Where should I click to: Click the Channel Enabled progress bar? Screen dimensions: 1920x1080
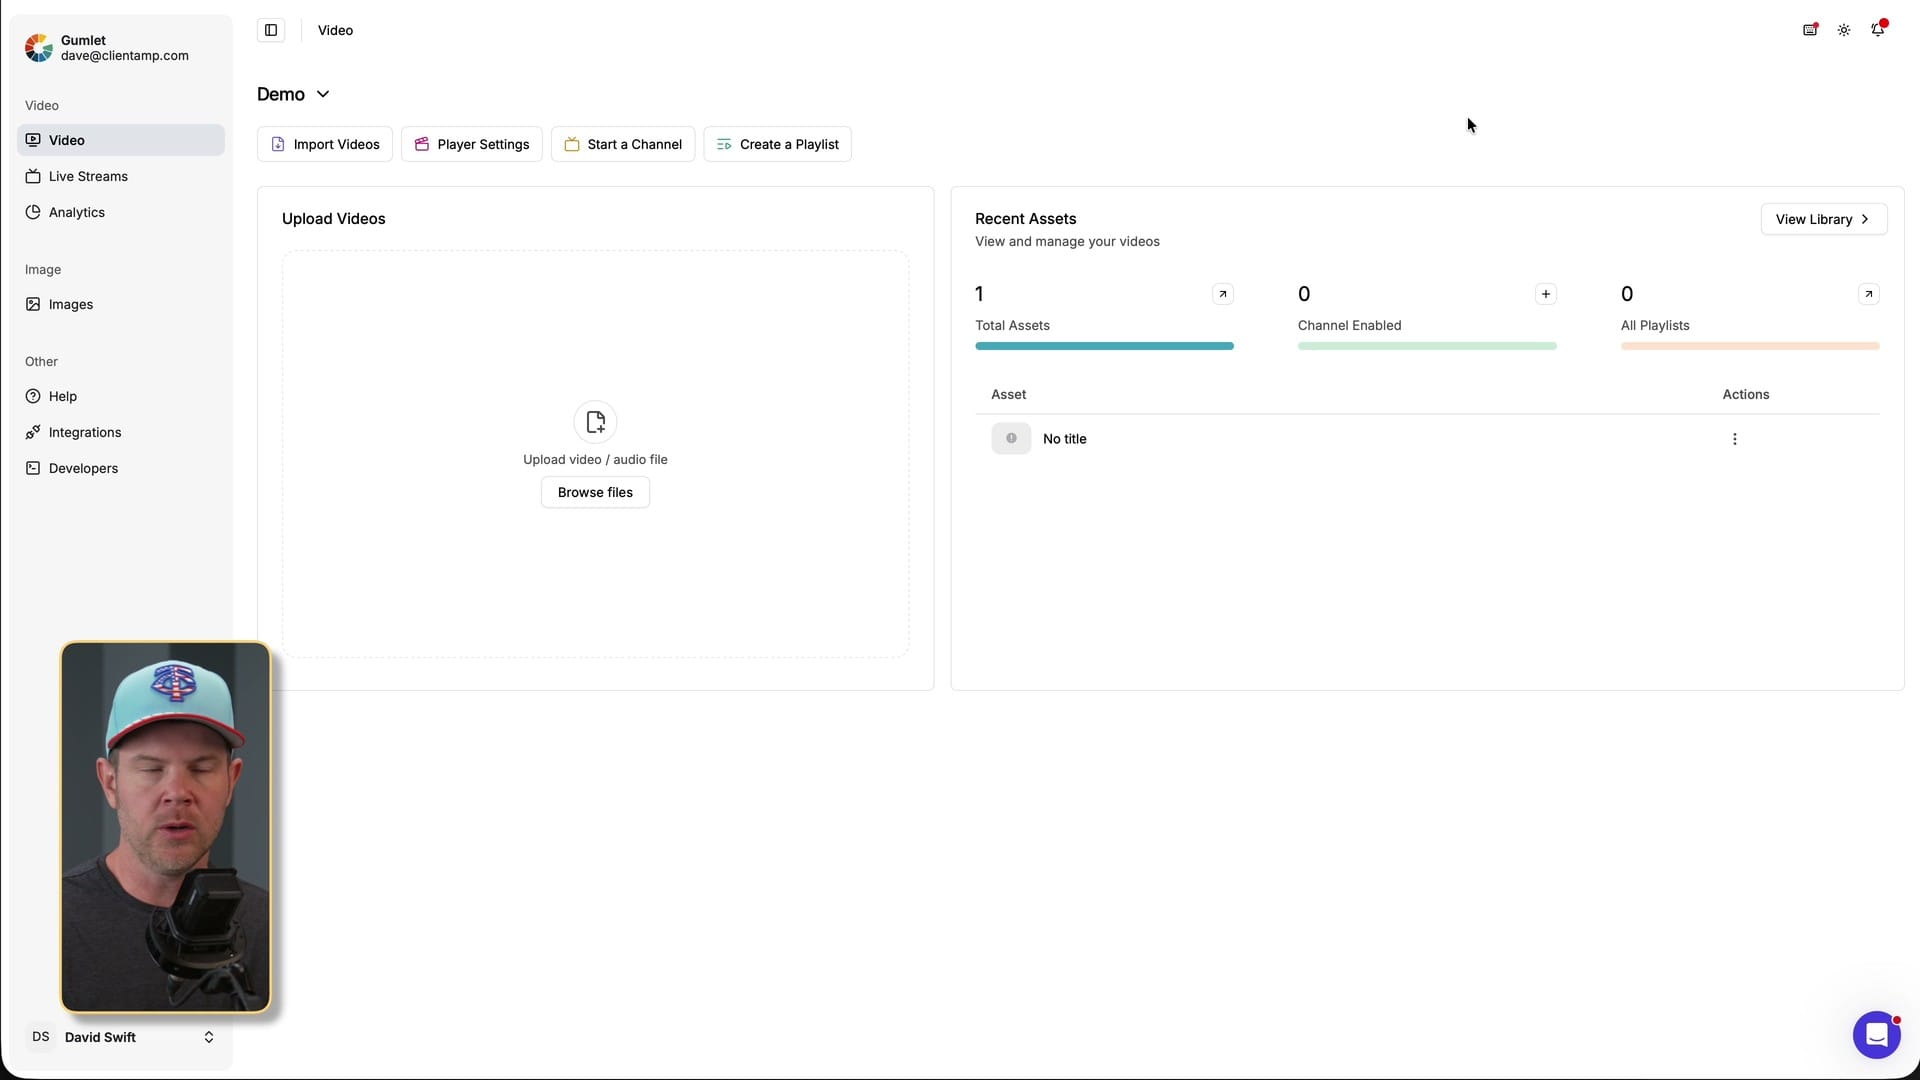1427,346
